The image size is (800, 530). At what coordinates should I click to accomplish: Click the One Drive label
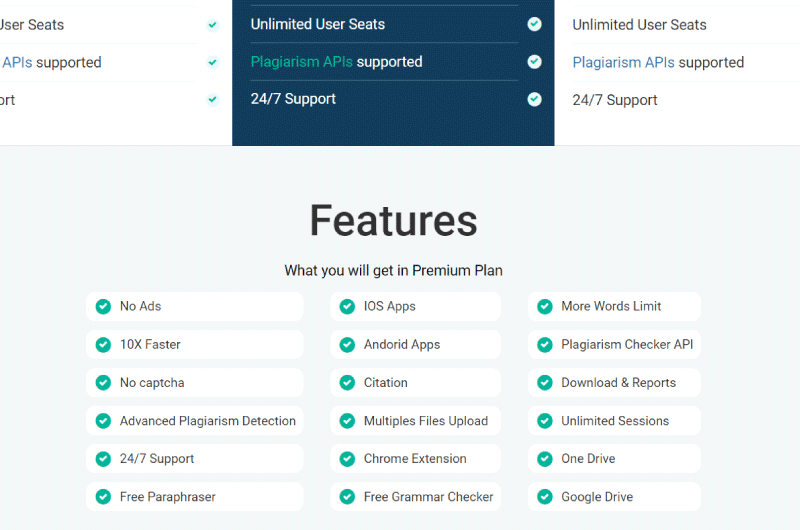click(x=588, y=459)
